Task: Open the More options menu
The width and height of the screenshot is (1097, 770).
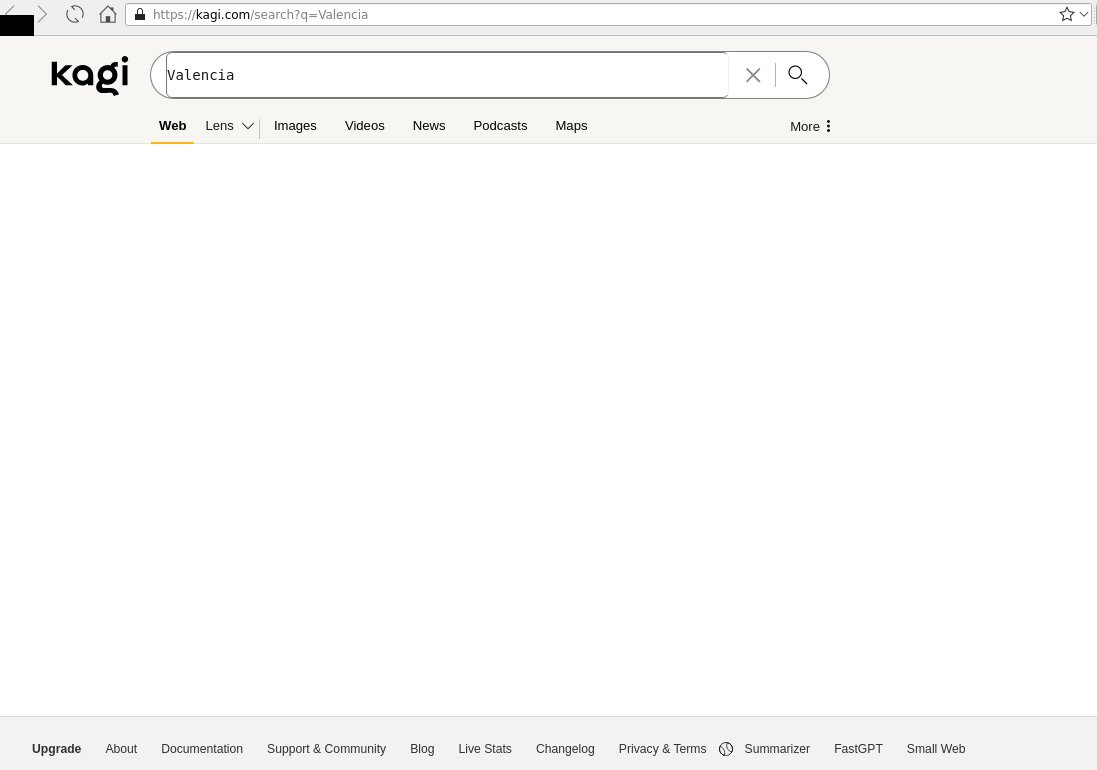Action: tap(811, 126)
